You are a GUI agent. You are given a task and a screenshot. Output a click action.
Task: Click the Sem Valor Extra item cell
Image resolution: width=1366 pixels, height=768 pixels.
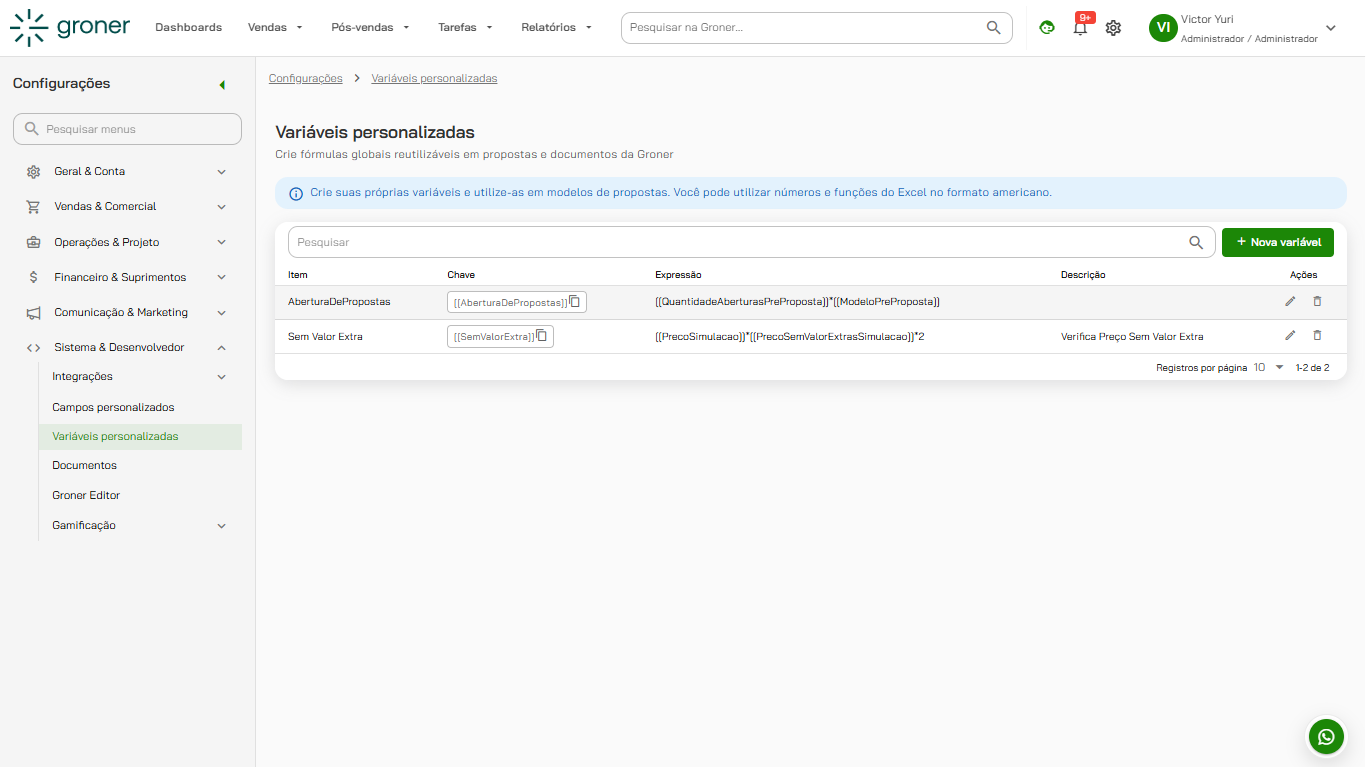tap(325, 337)
